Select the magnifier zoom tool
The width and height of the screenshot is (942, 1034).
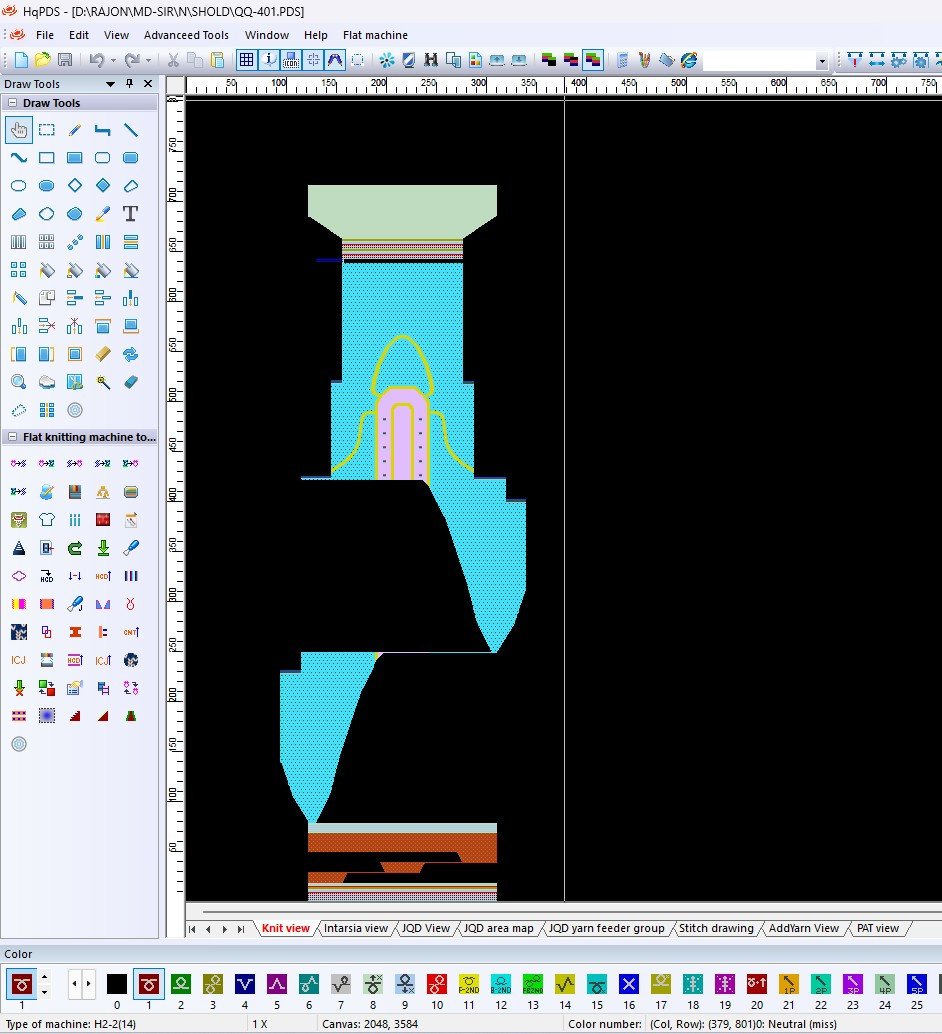pyautogui.click(x=18, y=382)
